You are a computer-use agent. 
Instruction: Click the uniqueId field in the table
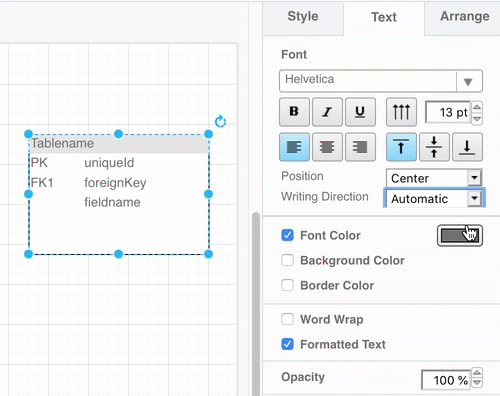pyautogui.click(x=109, y=163)
